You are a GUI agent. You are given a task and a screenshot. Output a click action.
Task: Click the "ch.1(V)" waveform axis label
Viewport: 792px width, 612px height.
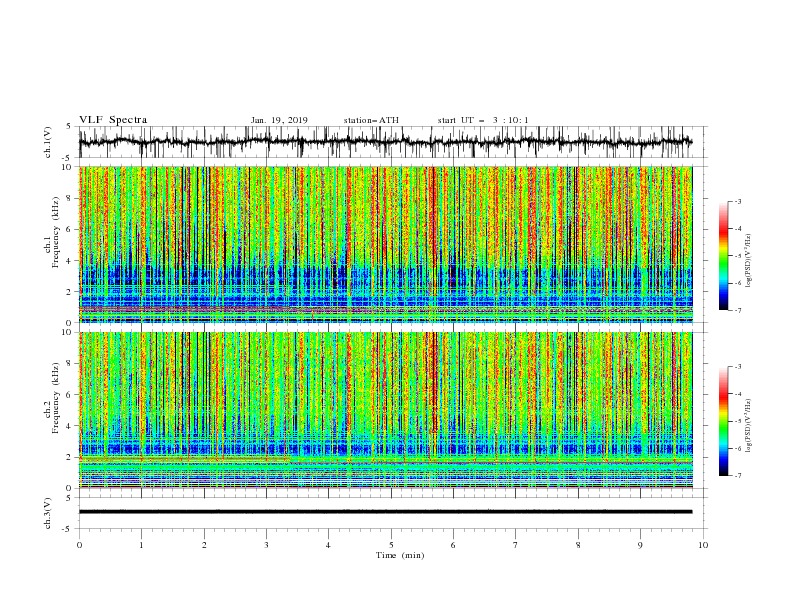[x=48, y=142]
